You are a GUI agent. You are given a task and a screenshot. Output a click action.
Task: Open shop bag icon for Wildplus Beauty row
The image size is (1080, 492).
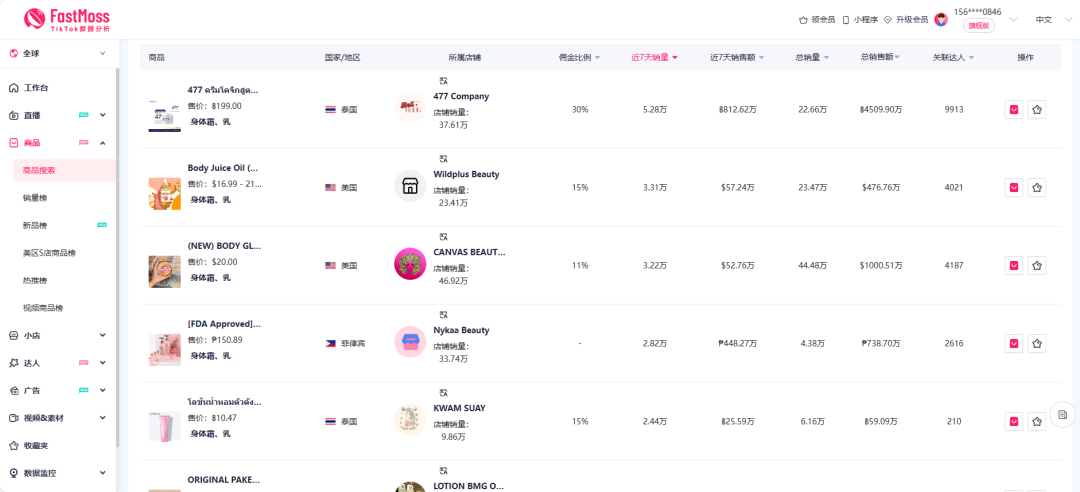[x=1014, y=187]
